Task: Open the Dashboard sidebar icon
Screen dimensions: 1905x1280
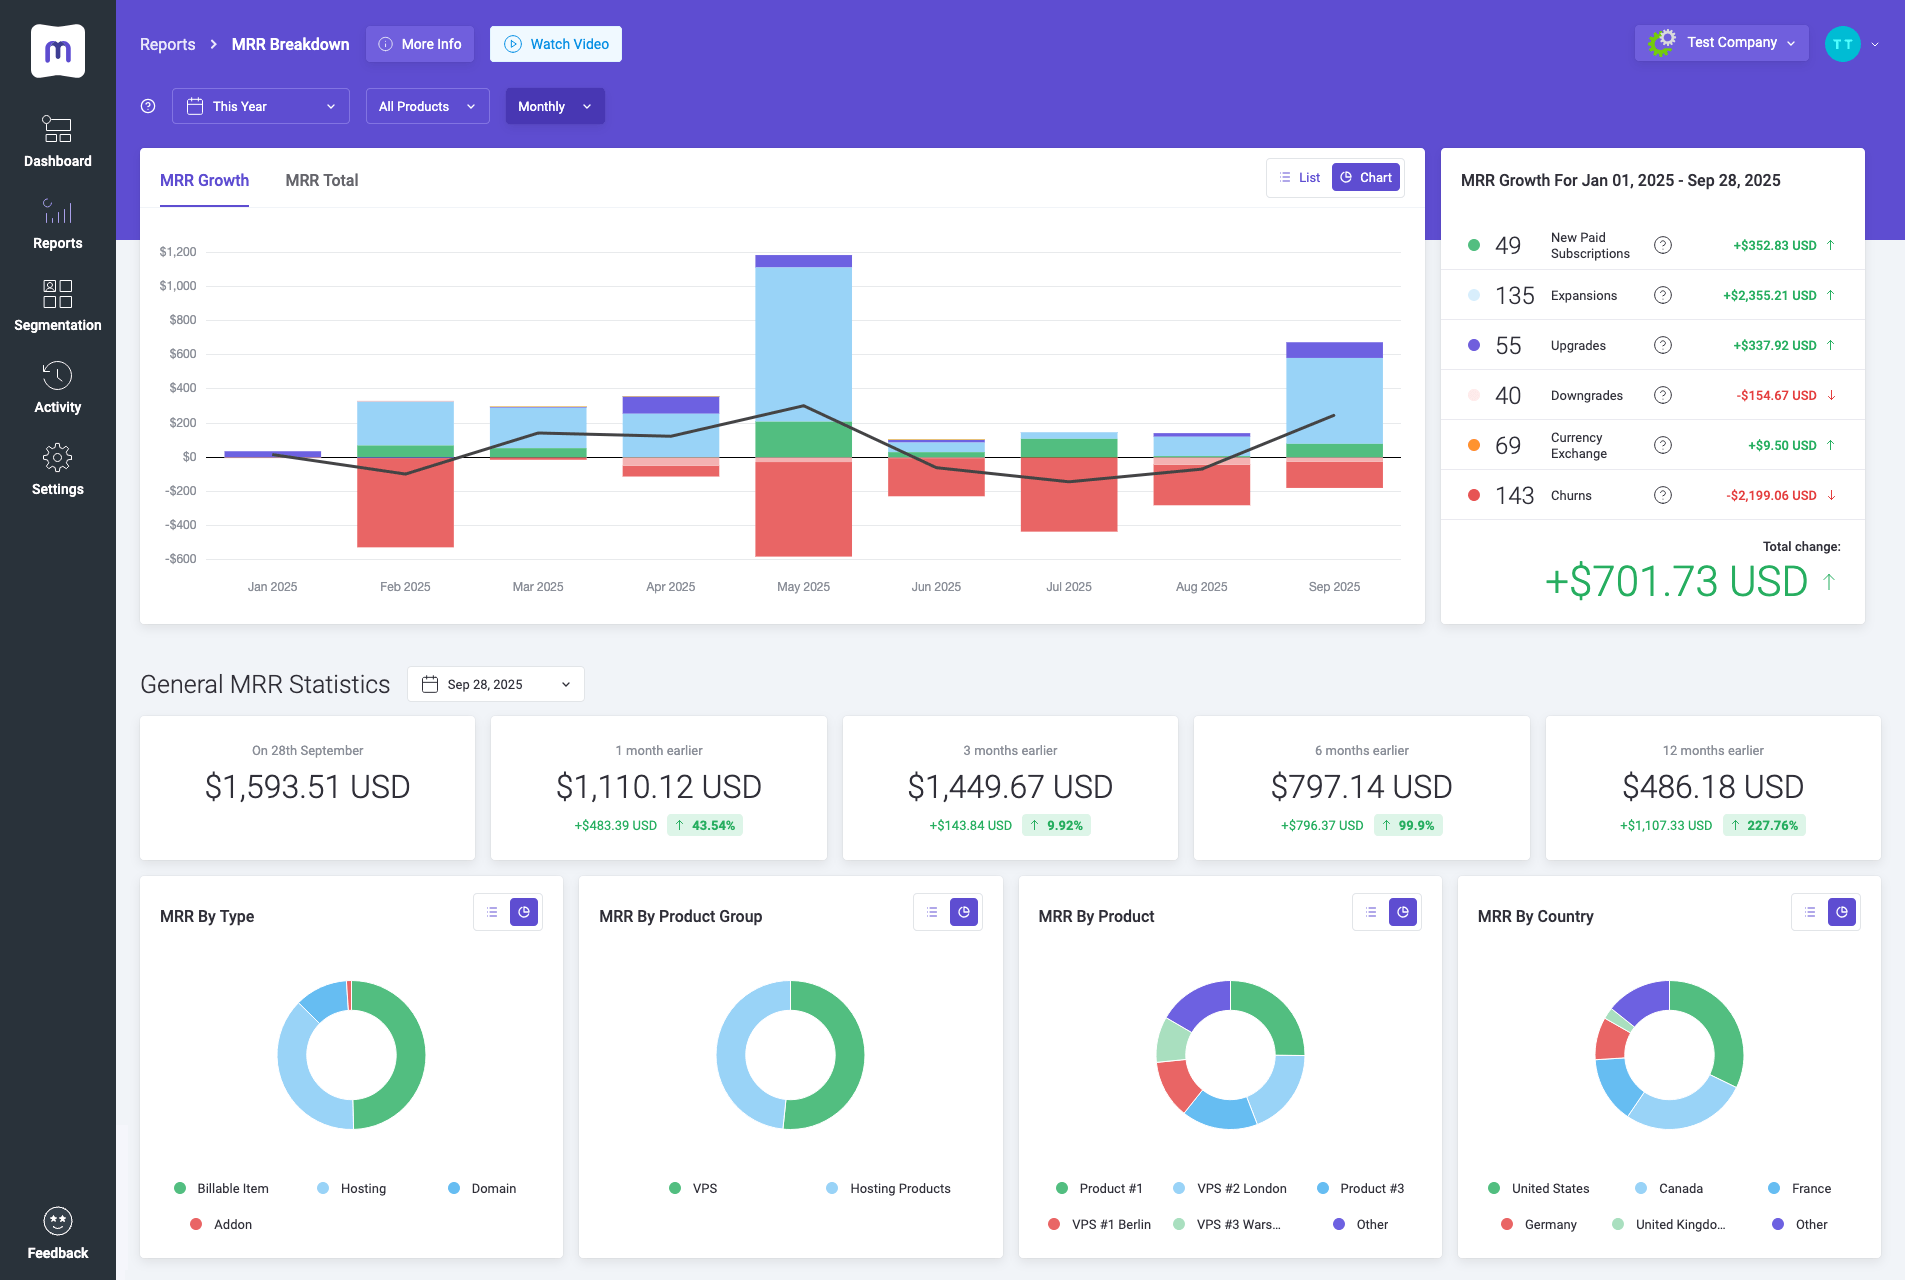Action: click(57, 130)
